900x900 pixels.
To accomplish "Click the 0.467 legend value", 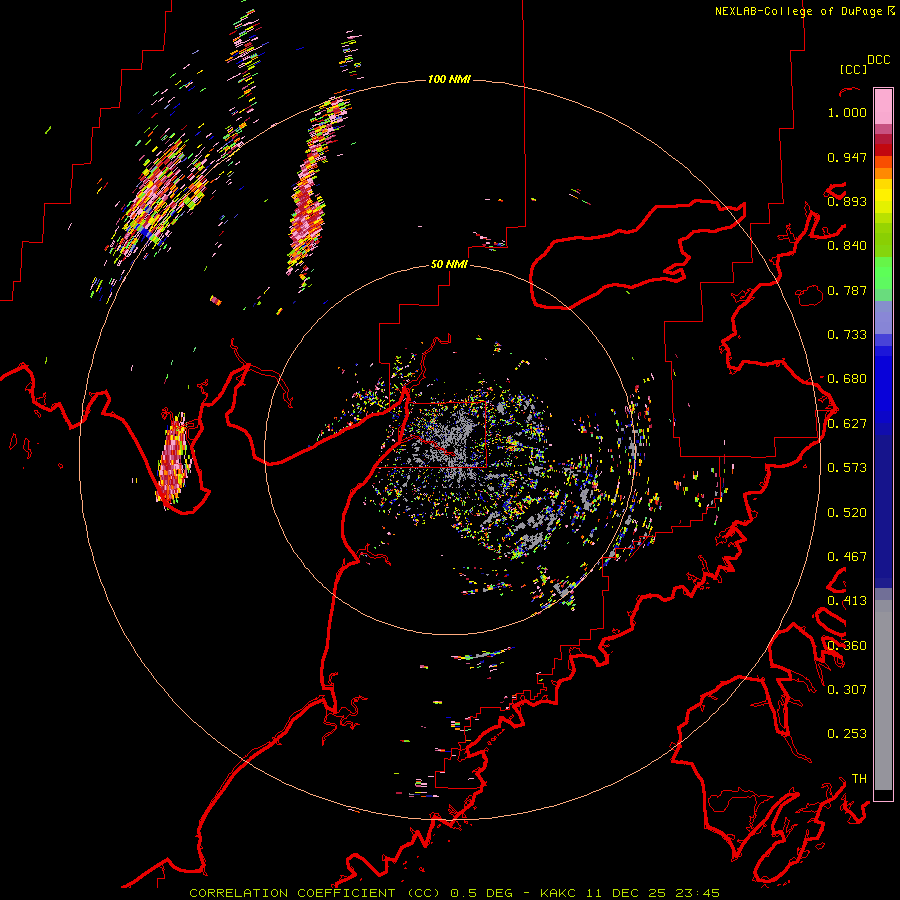I will [847, 557].
